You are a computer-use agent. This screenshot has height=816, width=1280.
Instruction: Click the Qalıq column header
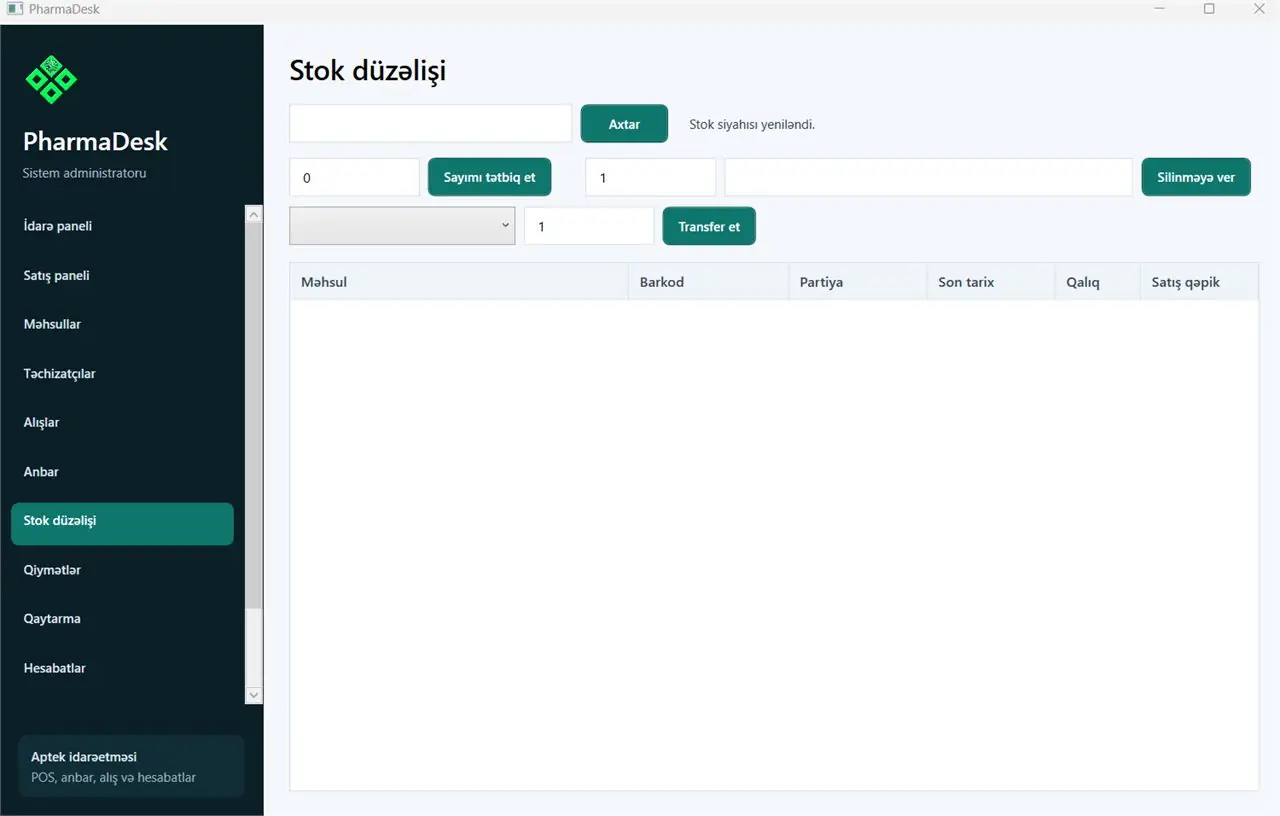(1097, 282)
